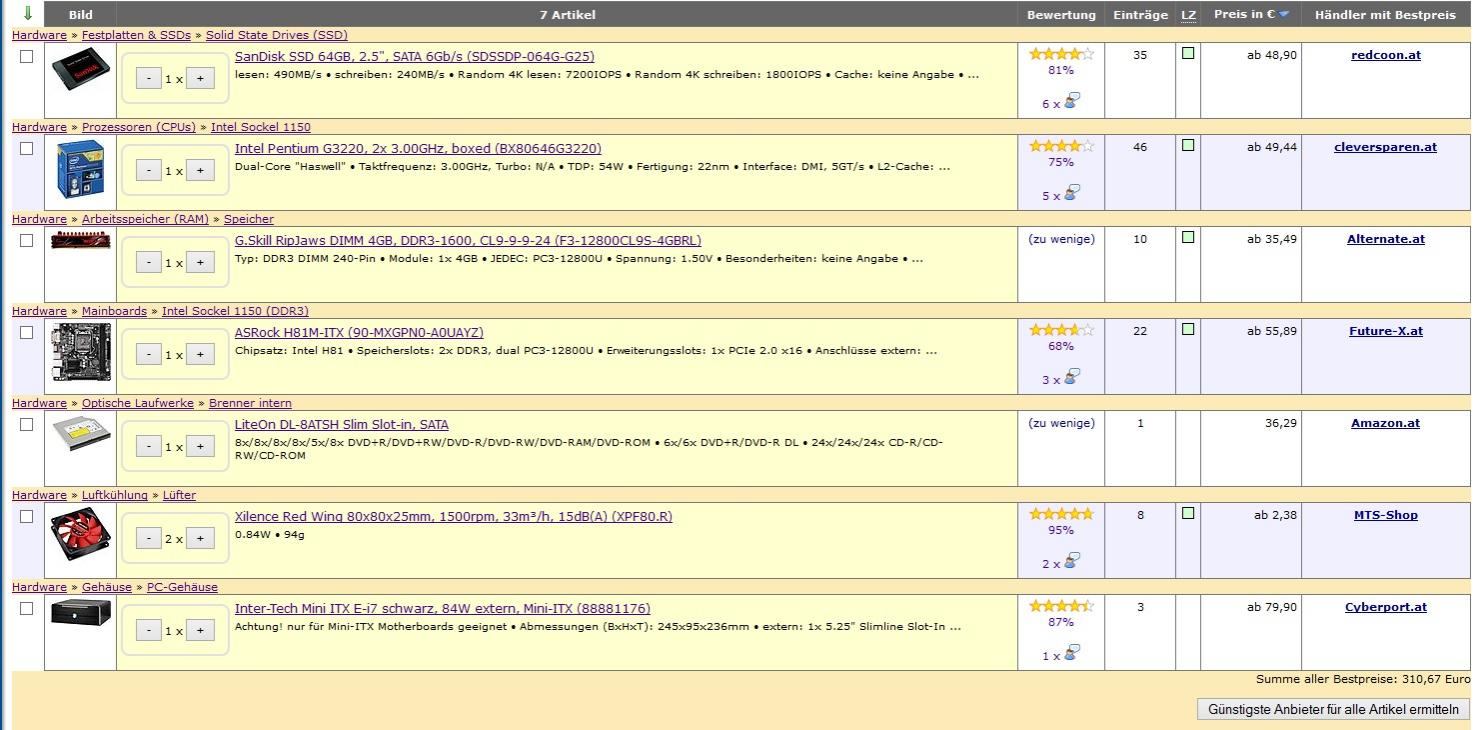This screenshot has height=730, width=1479.
Task: Open the Intel Sockel 1150 CPU category
Action: pyautogui.click(x=260, y=127)
